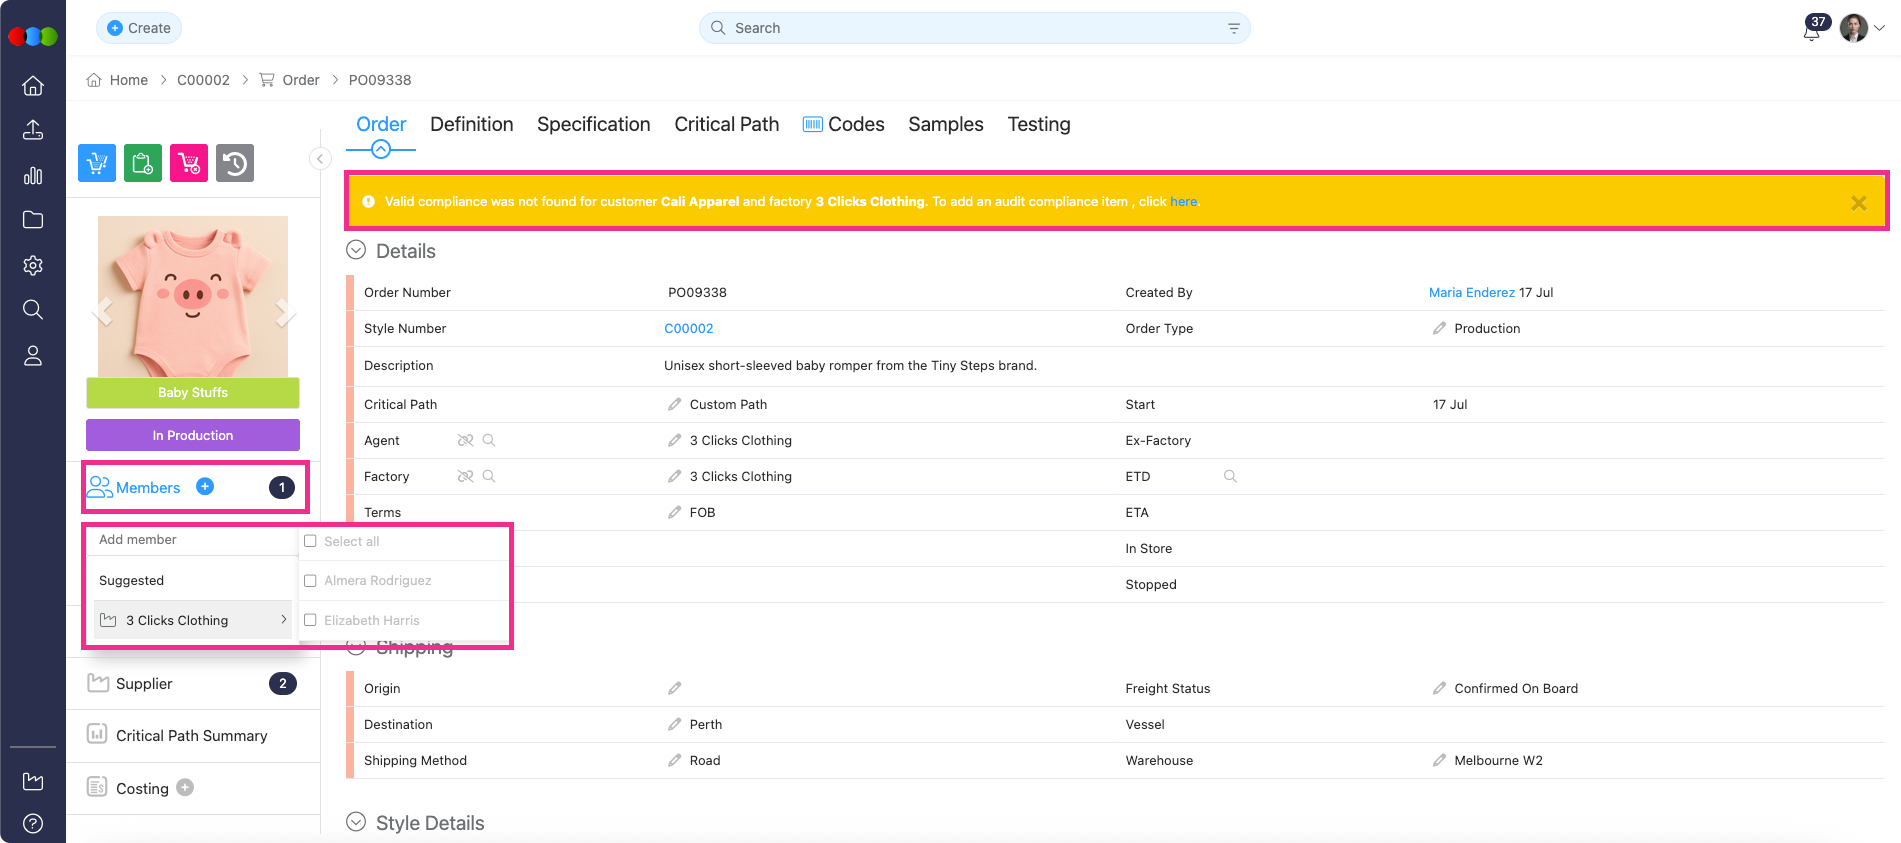Check the Select all checkbox

[311, 541]
